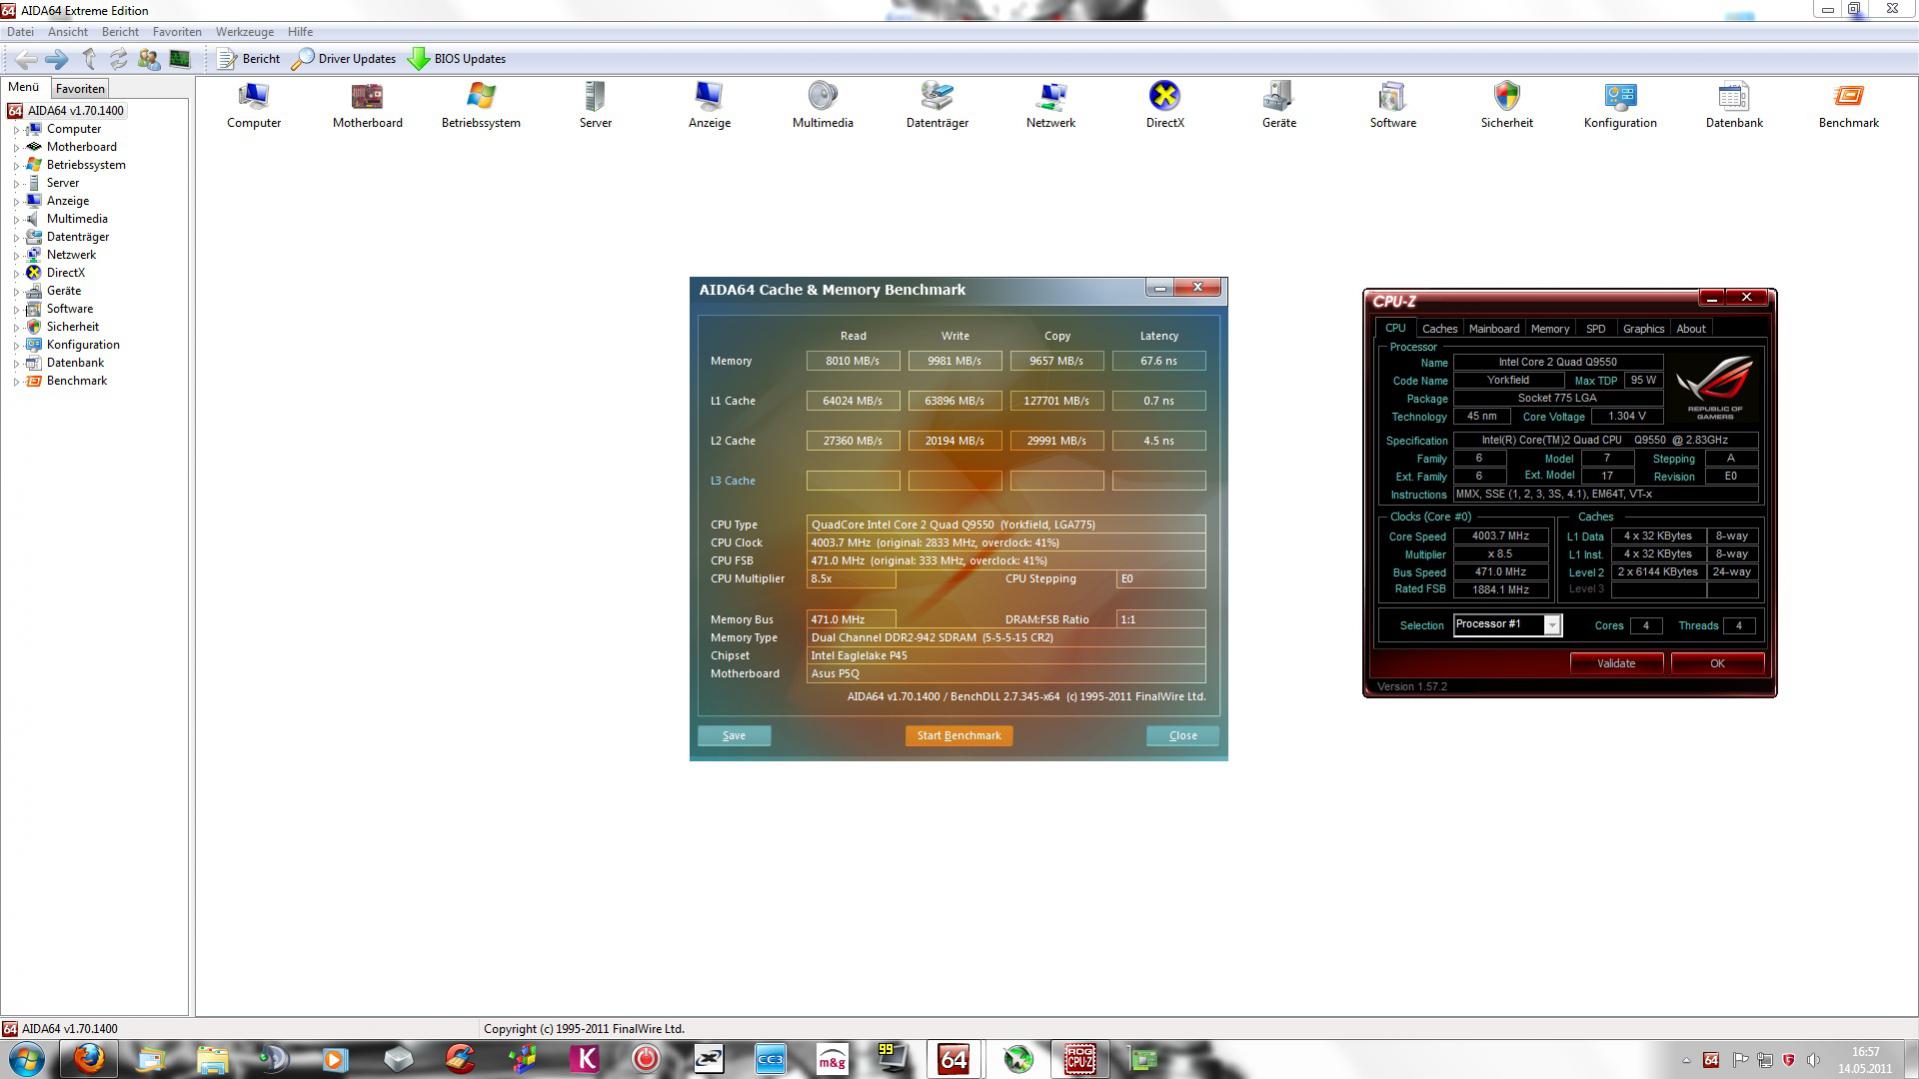Screen dimensions: 1919x1079
Task: Open the Netzwerk category icon
Action: pos(1050,105)
